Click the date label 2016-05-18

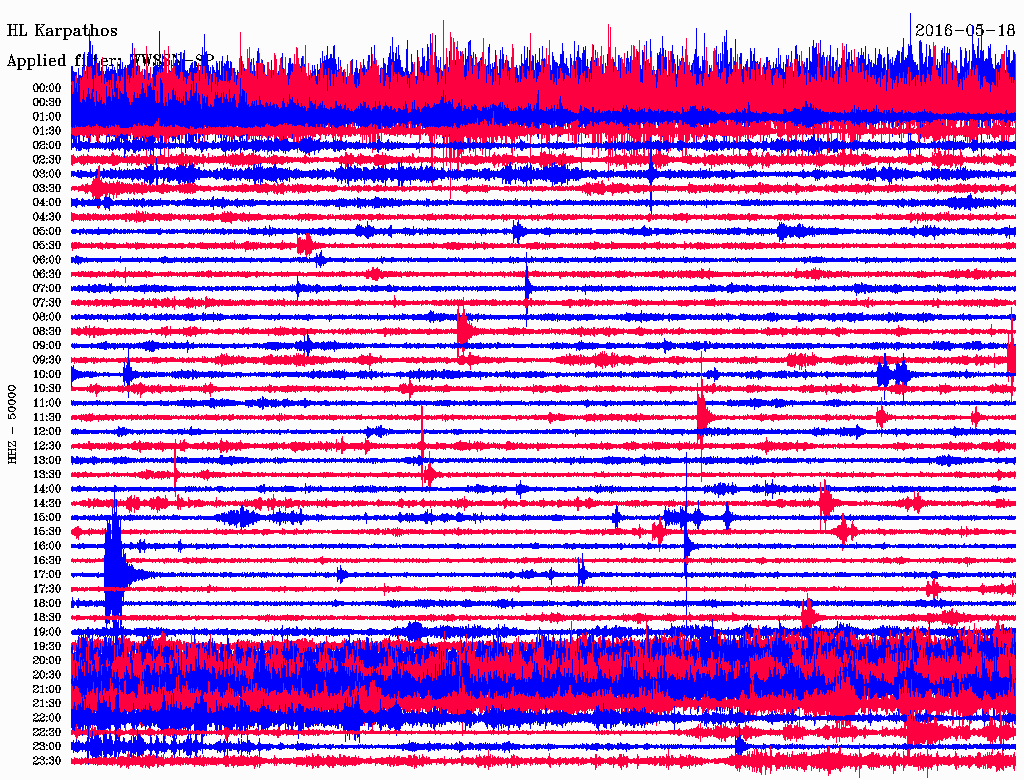click(x=965, y=30)
